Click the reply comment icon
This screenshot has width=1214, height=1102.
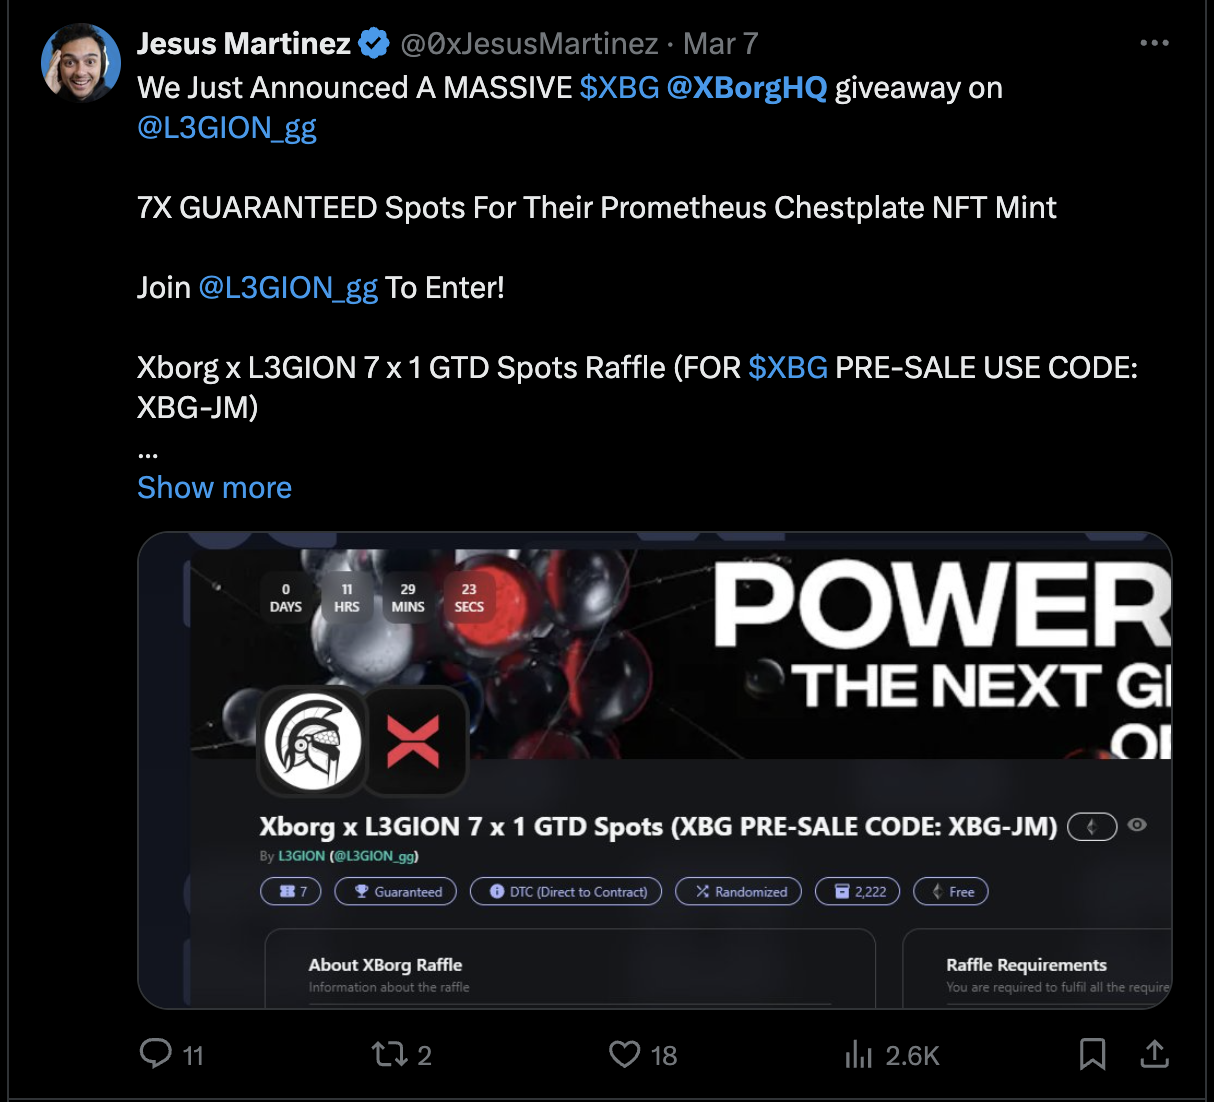(x=155, y=1053)
